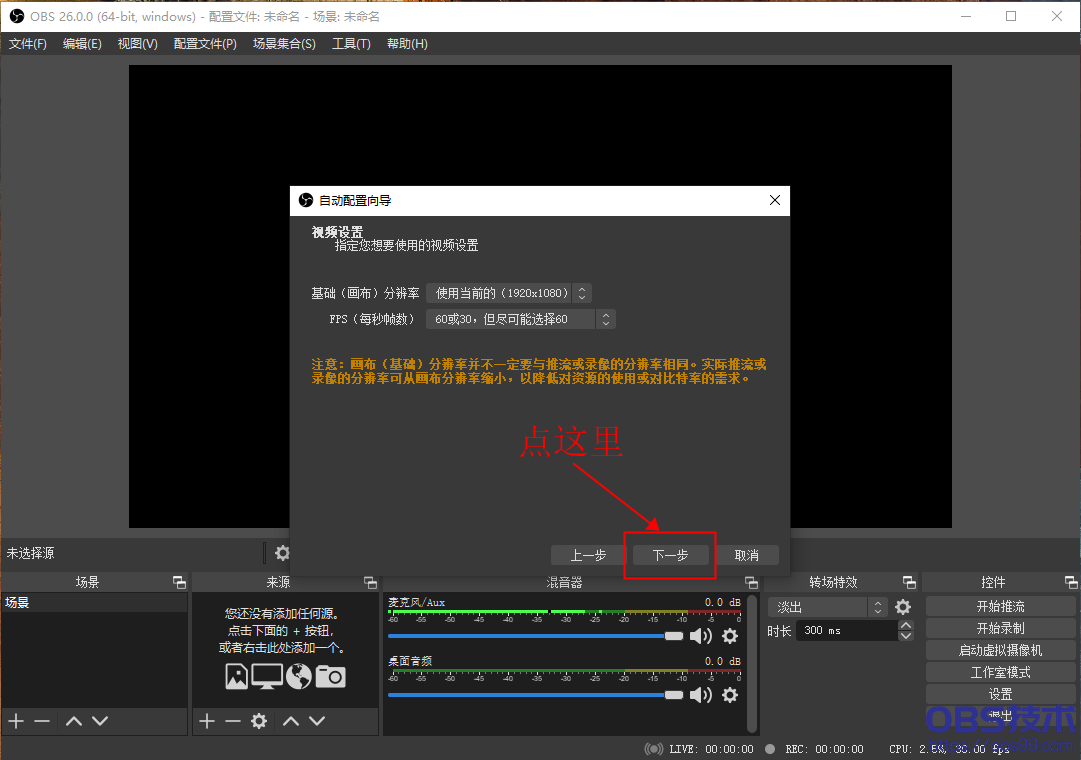
Task: Click the LIVE: 00:00:00 status text
Action: point(711,749)
